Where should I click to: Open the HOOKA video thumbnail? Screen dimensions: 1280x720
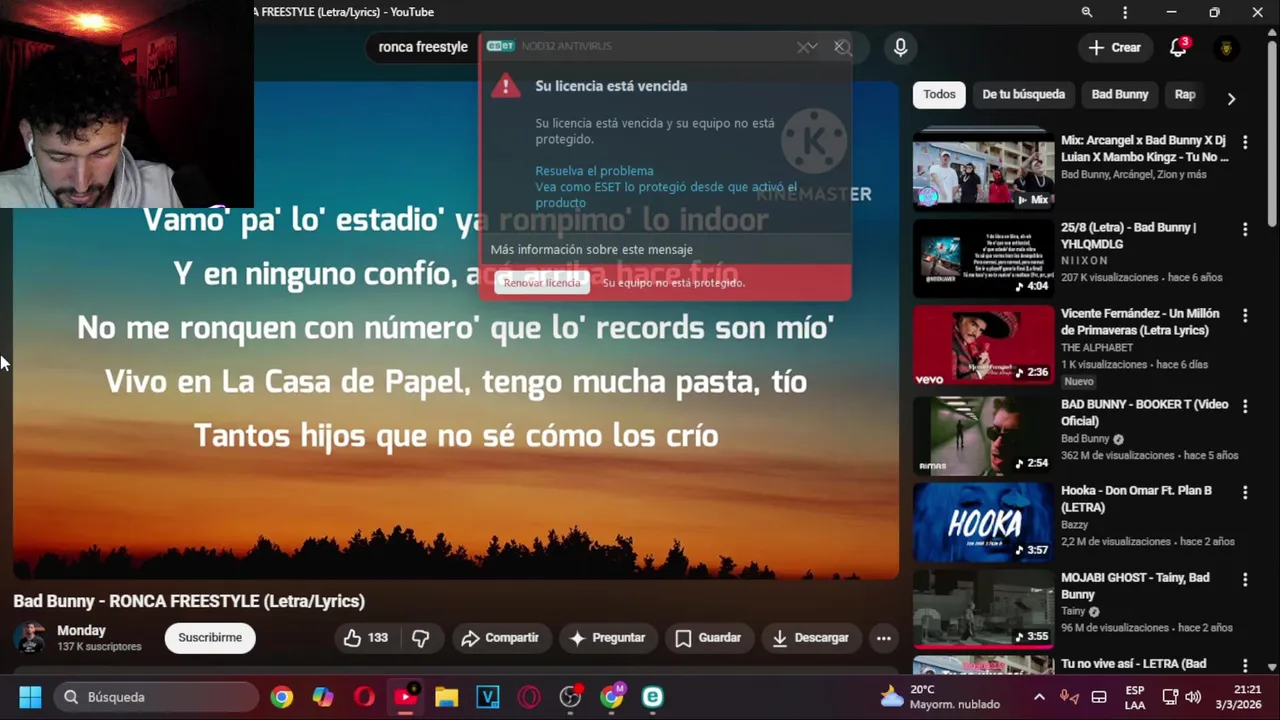pos(983,522)
